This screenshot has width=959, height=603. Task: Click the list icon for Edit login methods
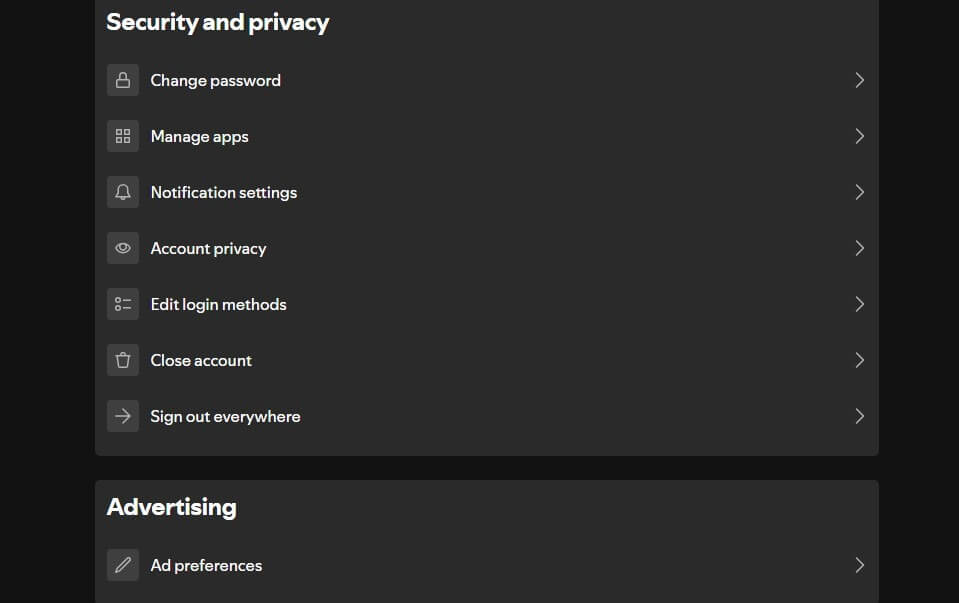[123, 304]
